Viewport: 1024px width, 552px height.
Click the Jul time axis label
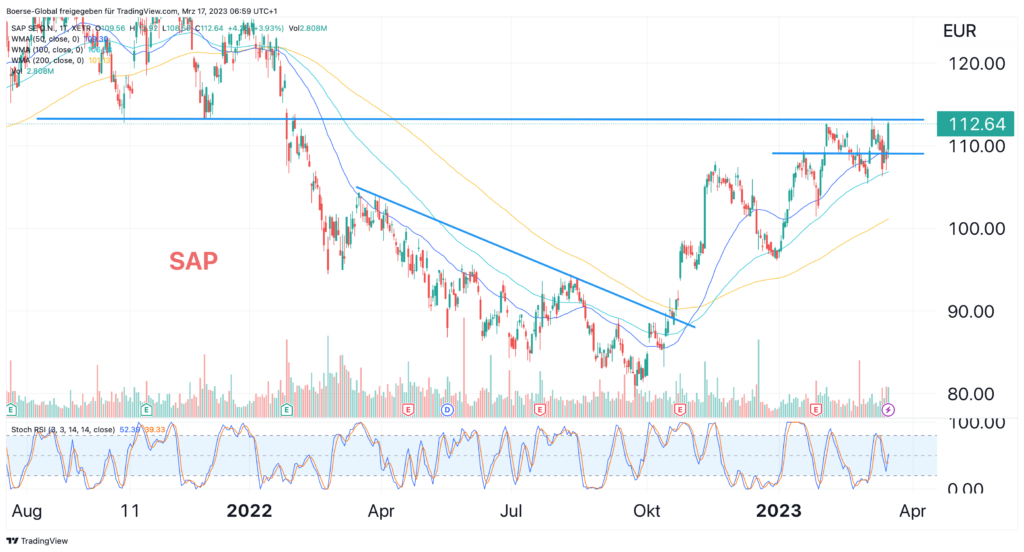pos(511,511)
